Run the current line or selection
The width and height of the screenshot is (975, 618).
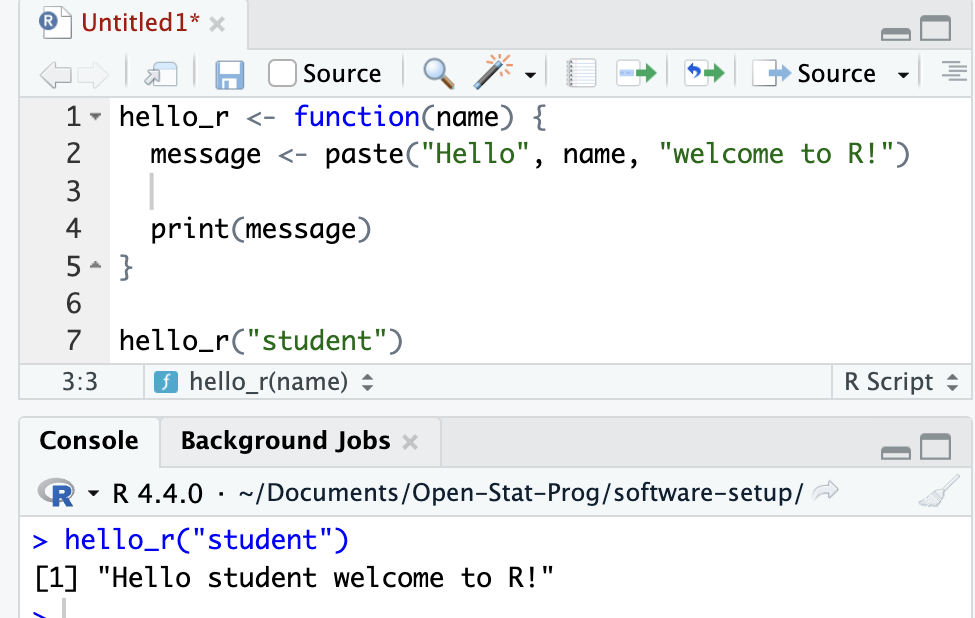point(636,74)
